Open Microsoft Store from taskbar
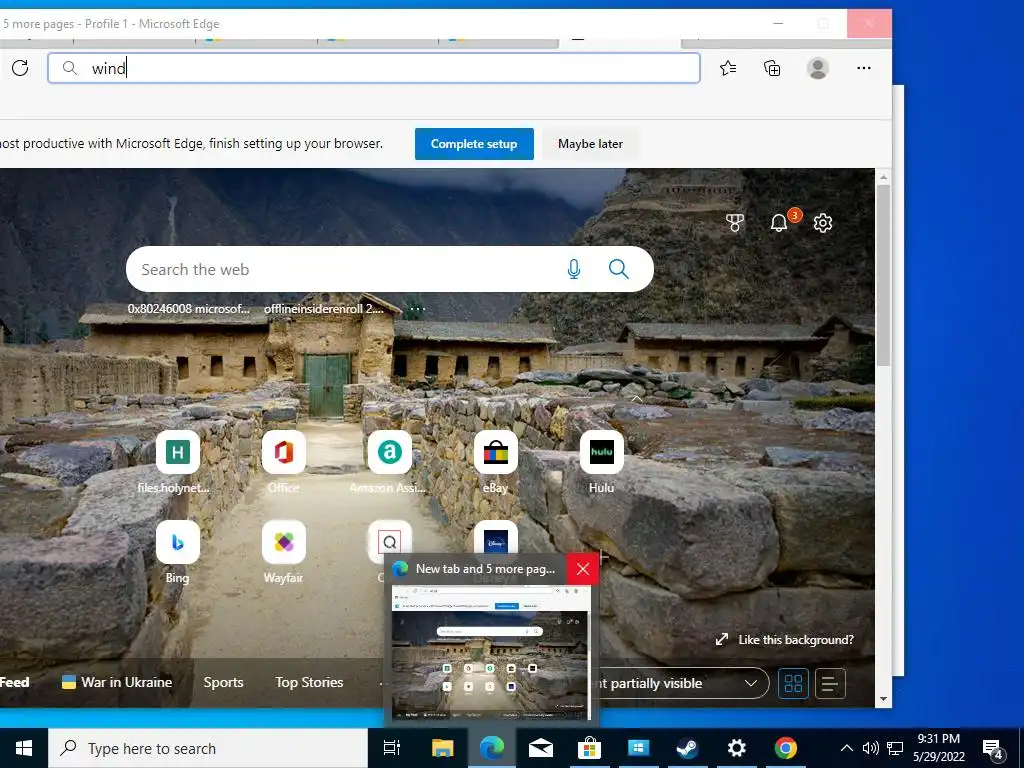 [x=589, y=748]
